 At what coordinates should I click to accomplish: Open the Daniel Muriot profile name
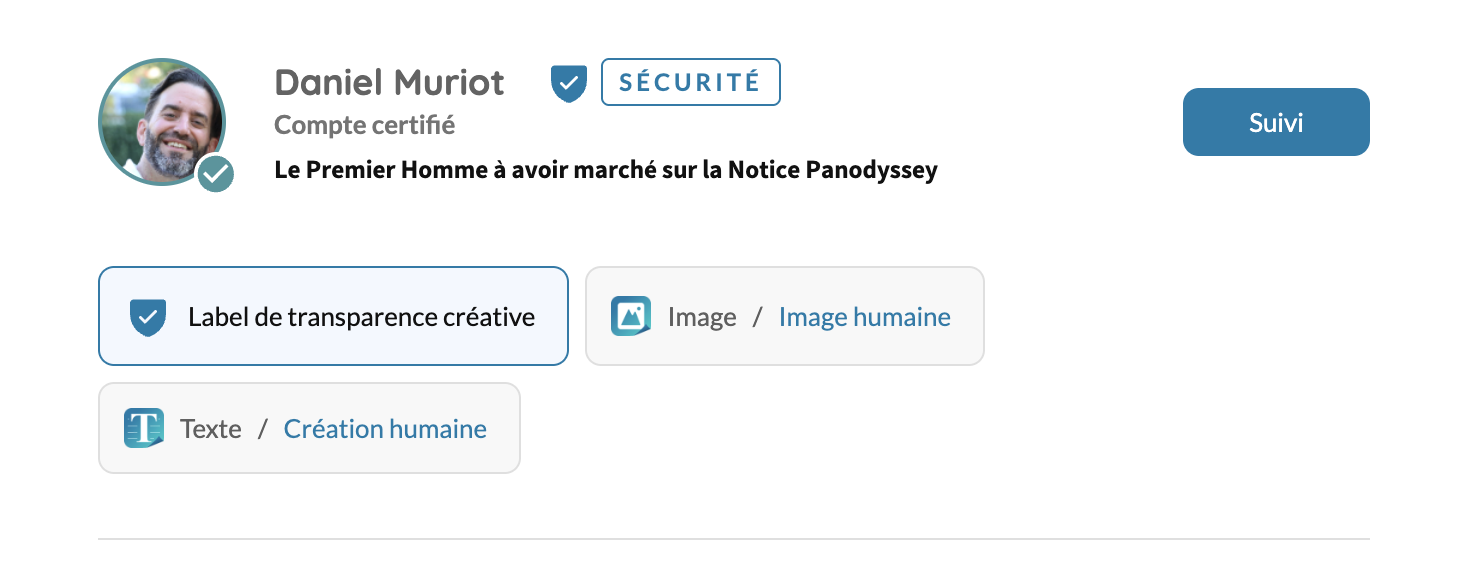[x=389, y=82]
